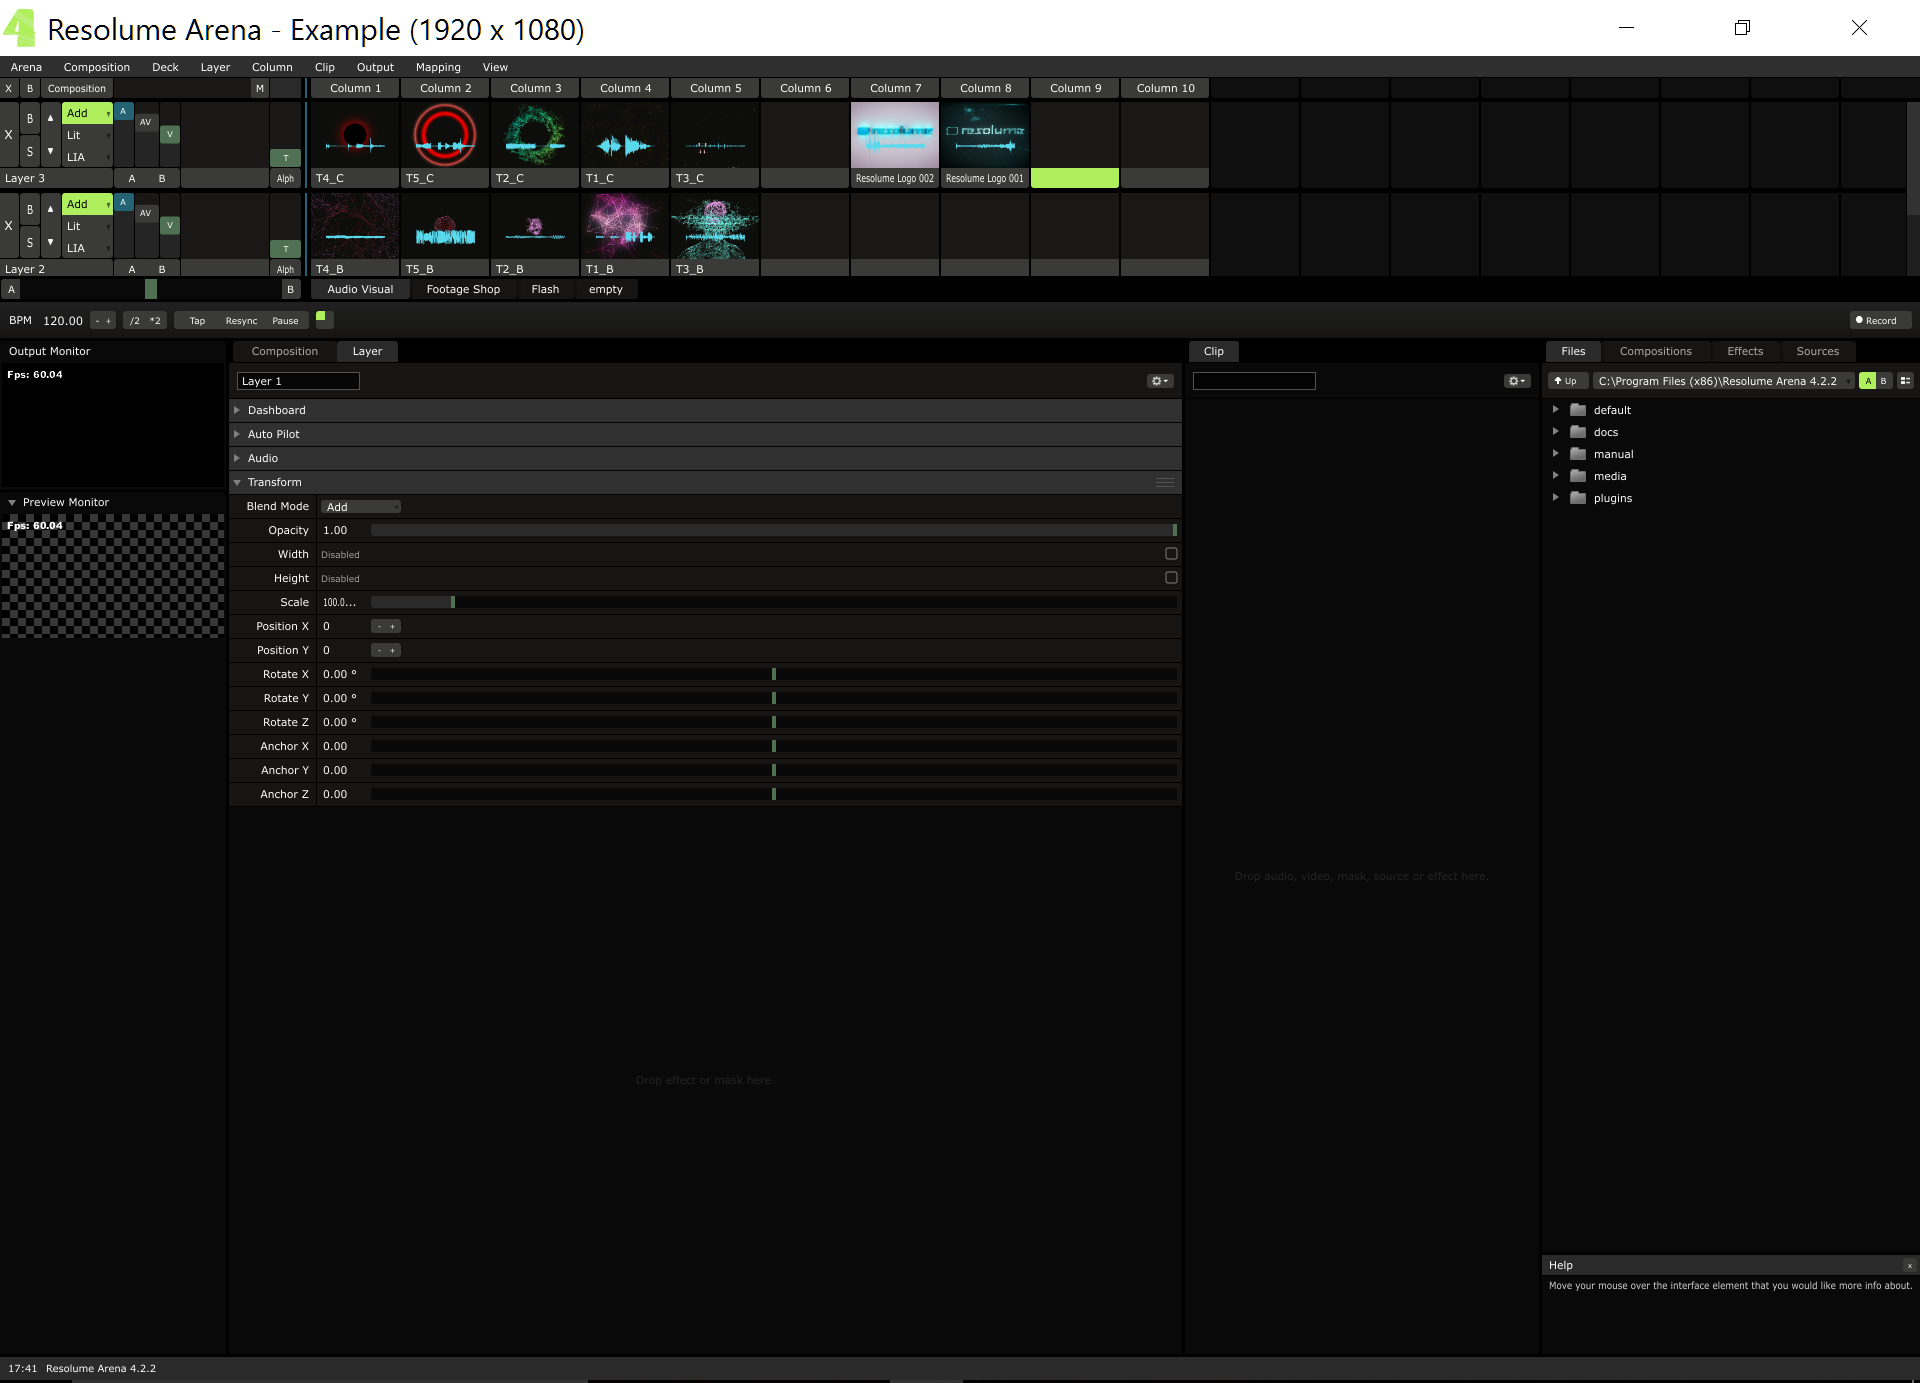This screenshot has height=1383, width=1920.
Task: Click Layer 2 move-down arrow
Action: [x=50, y=242]
